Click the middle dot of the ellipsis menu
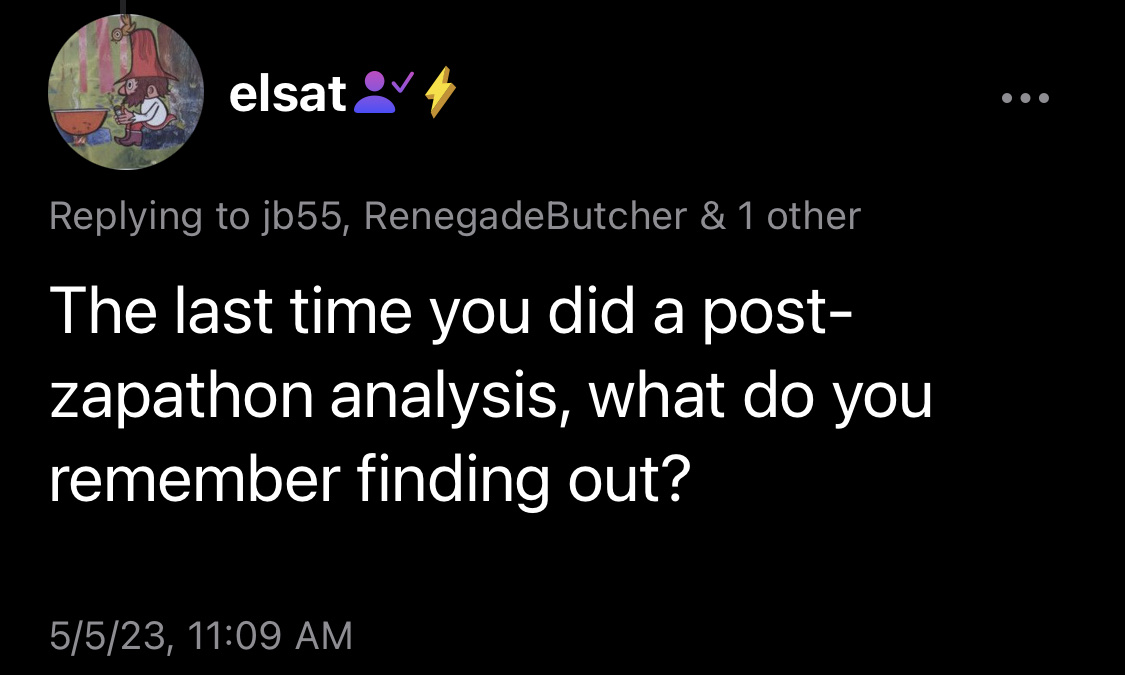1125x675 pixels. (x=1025, y=98)
